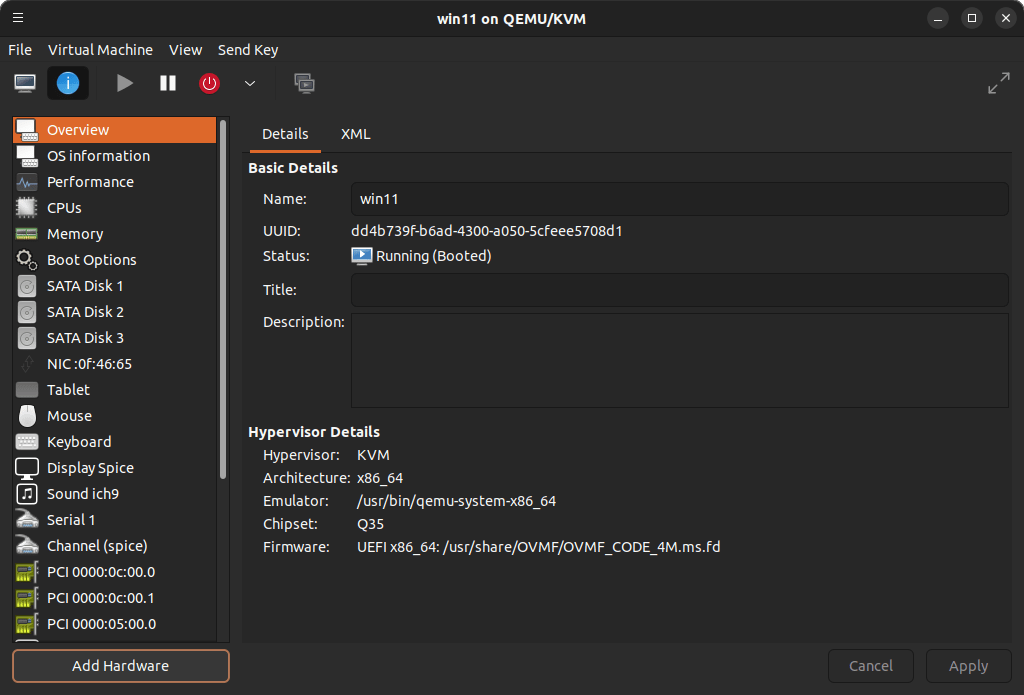The width and height of the screenshot is (1024, 695).
Task: Click the Name field containing win11
Action: click(x=679, y=199)
